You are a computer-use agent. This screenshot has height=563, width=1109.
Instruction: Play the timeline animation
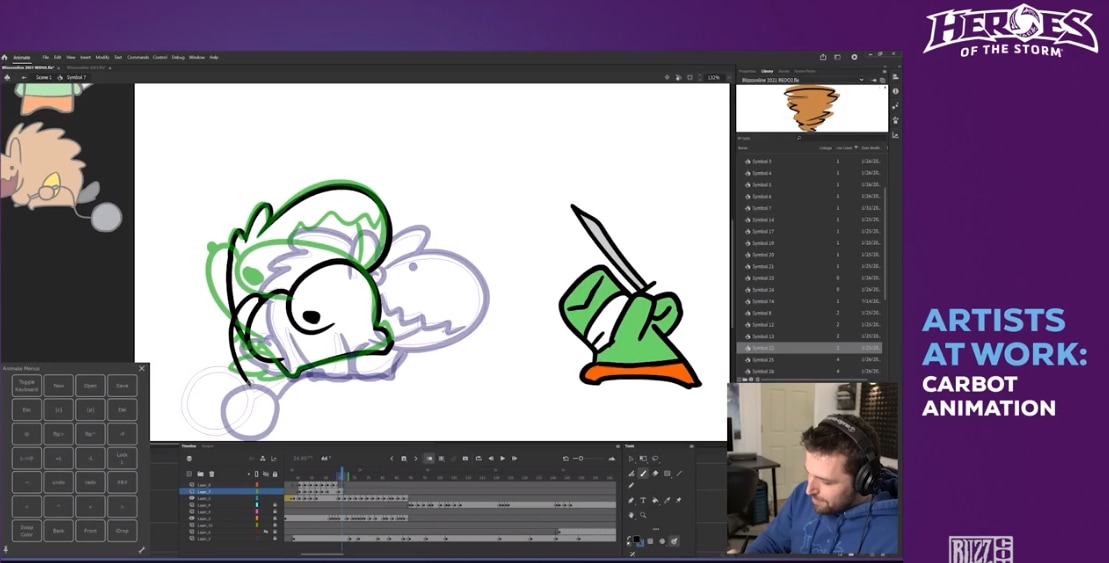pyautogui.click(x=502, y=458)
